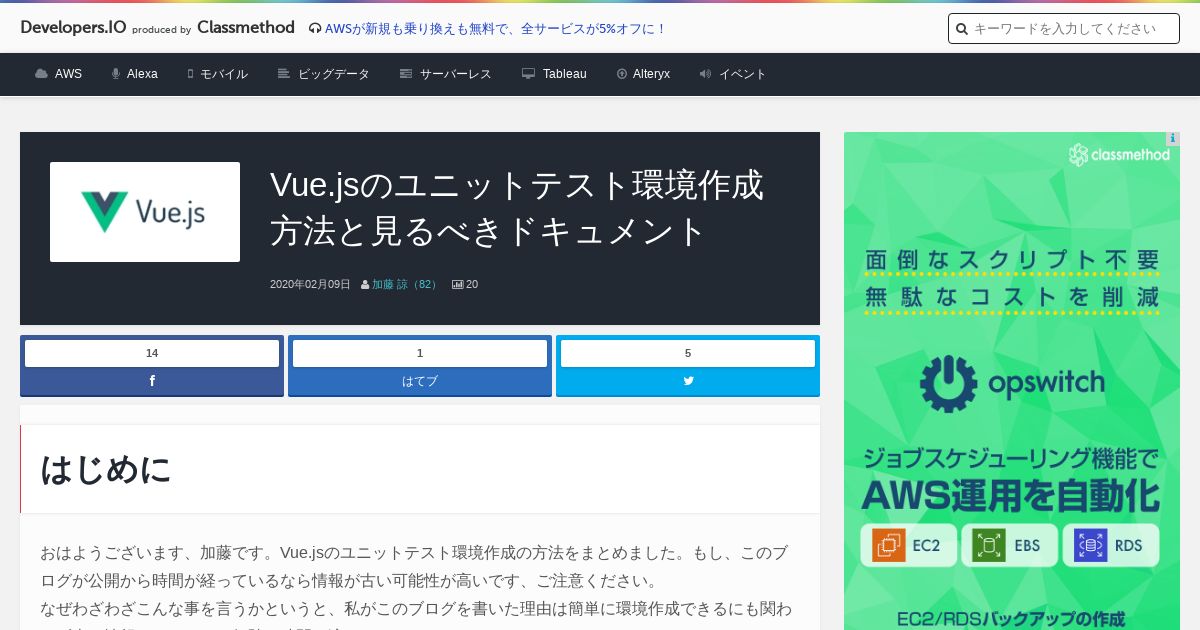This screenshot has height=630, width=1200.
Task: Click the Twitter share count 5
Action: tap(688, 353)
